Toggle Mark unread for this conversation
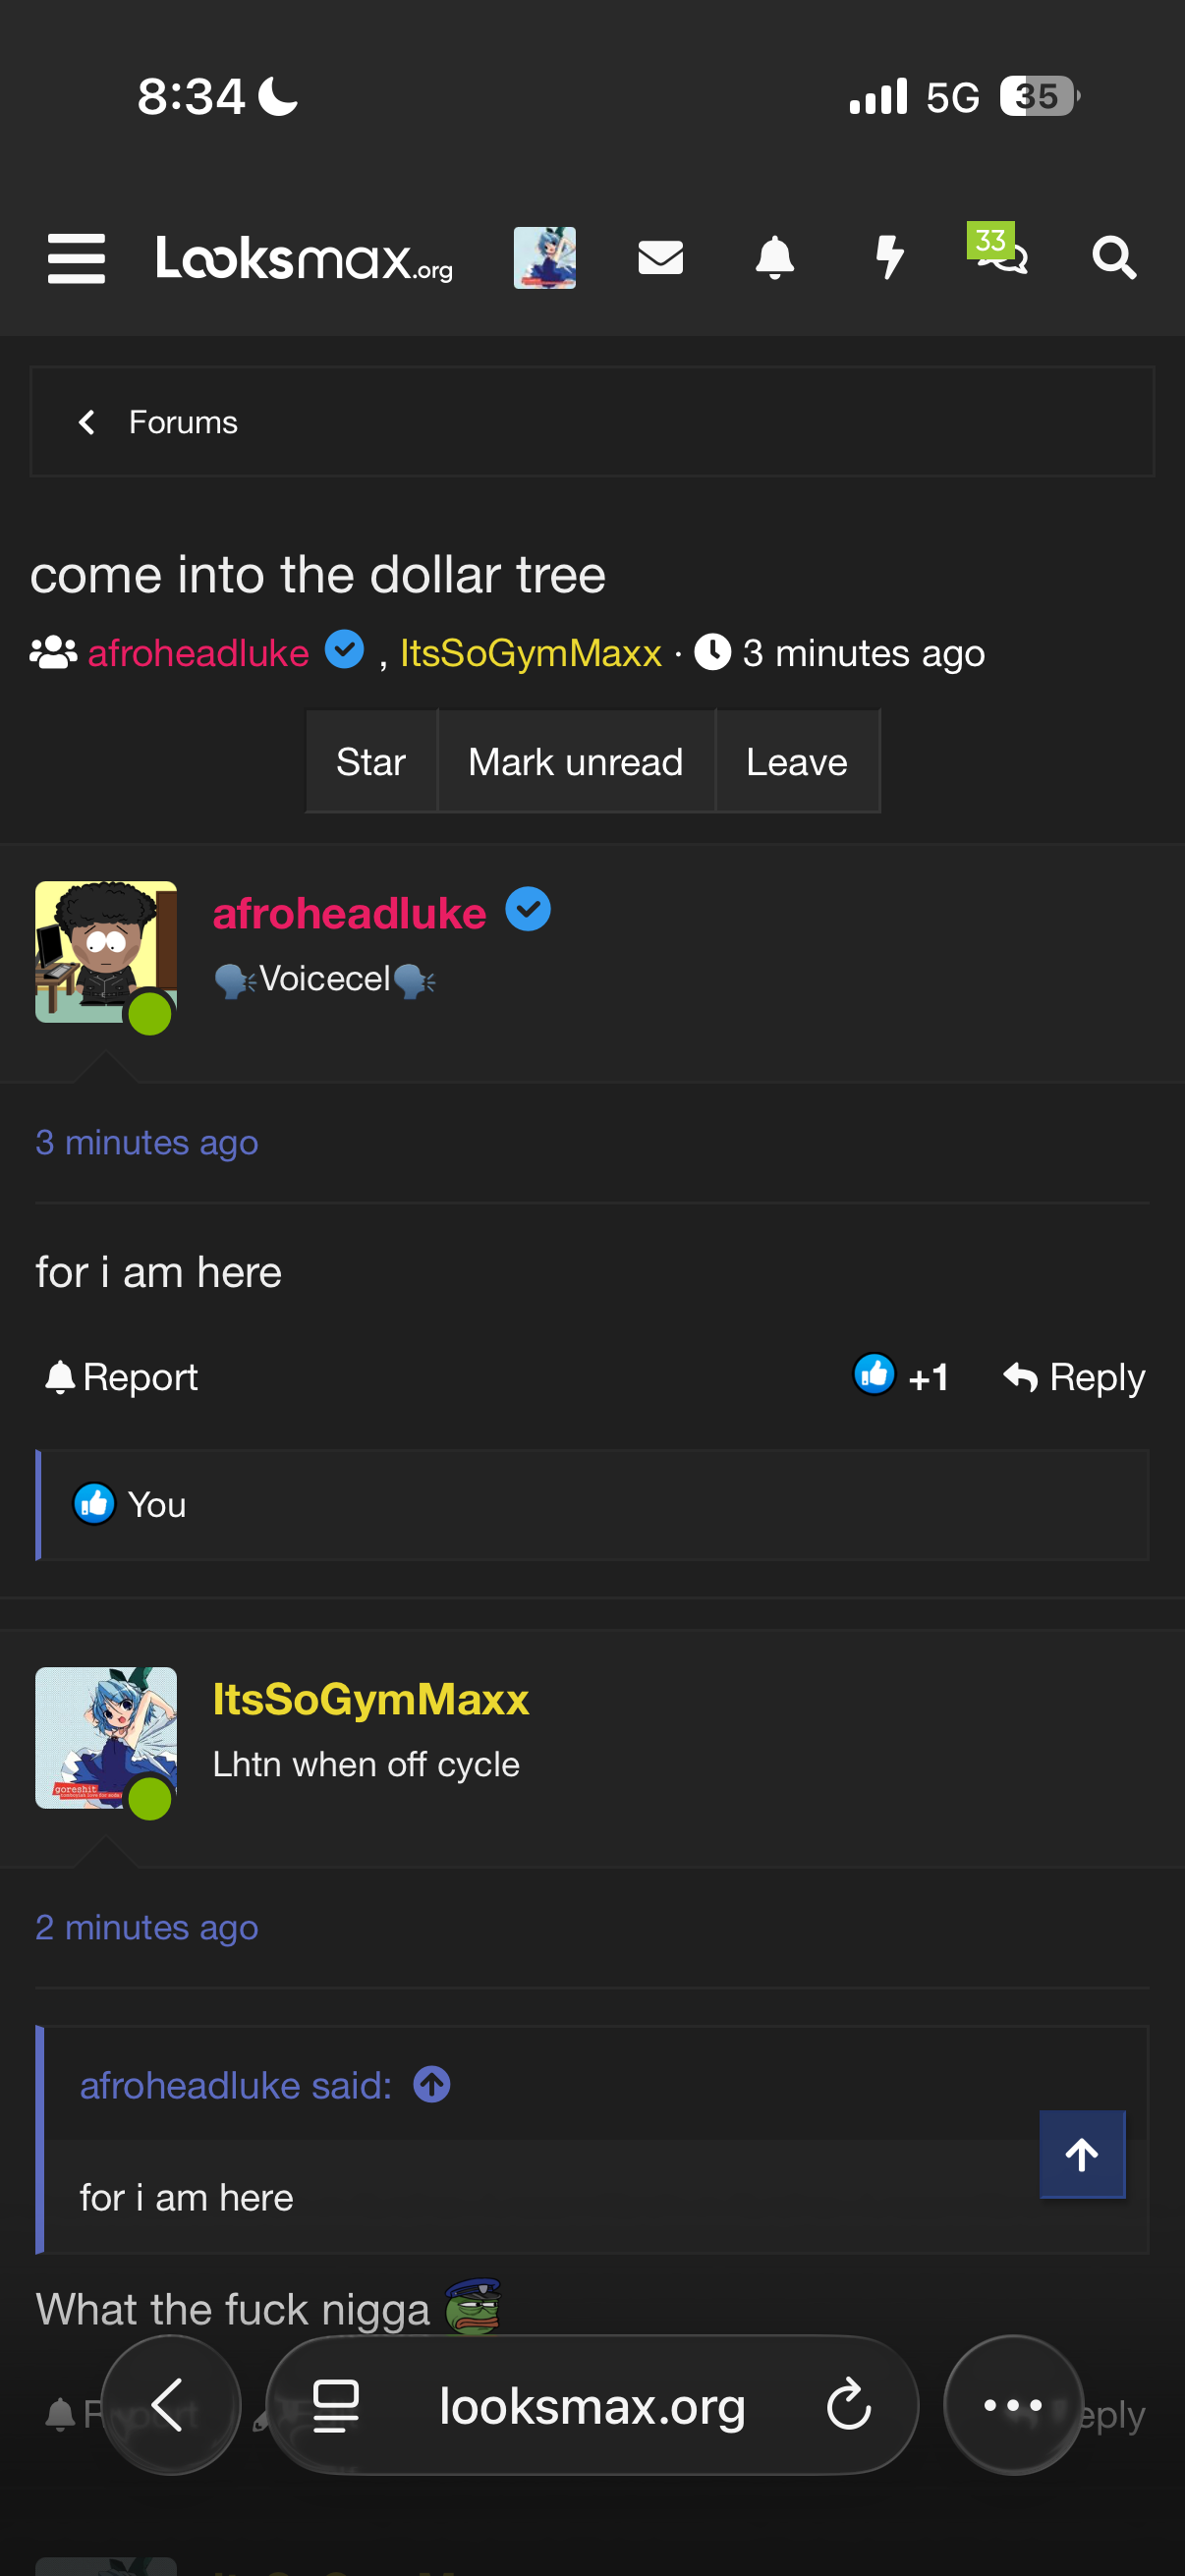Screen dimensions: 1185x2576 tap(576, 762)
